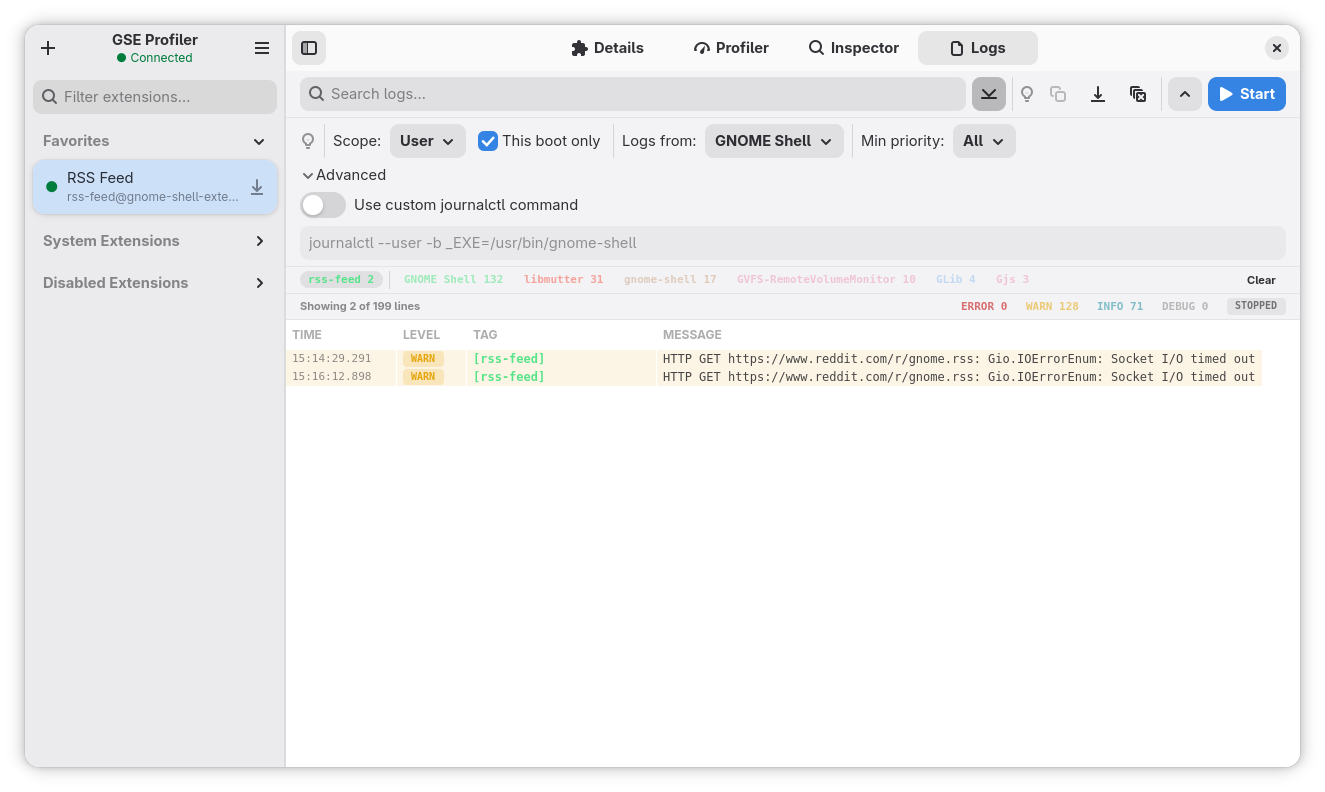Clear logs using the stacked-x icon
The width and height of the screenshot is (1325, 792).
(x=1138, y=94)
